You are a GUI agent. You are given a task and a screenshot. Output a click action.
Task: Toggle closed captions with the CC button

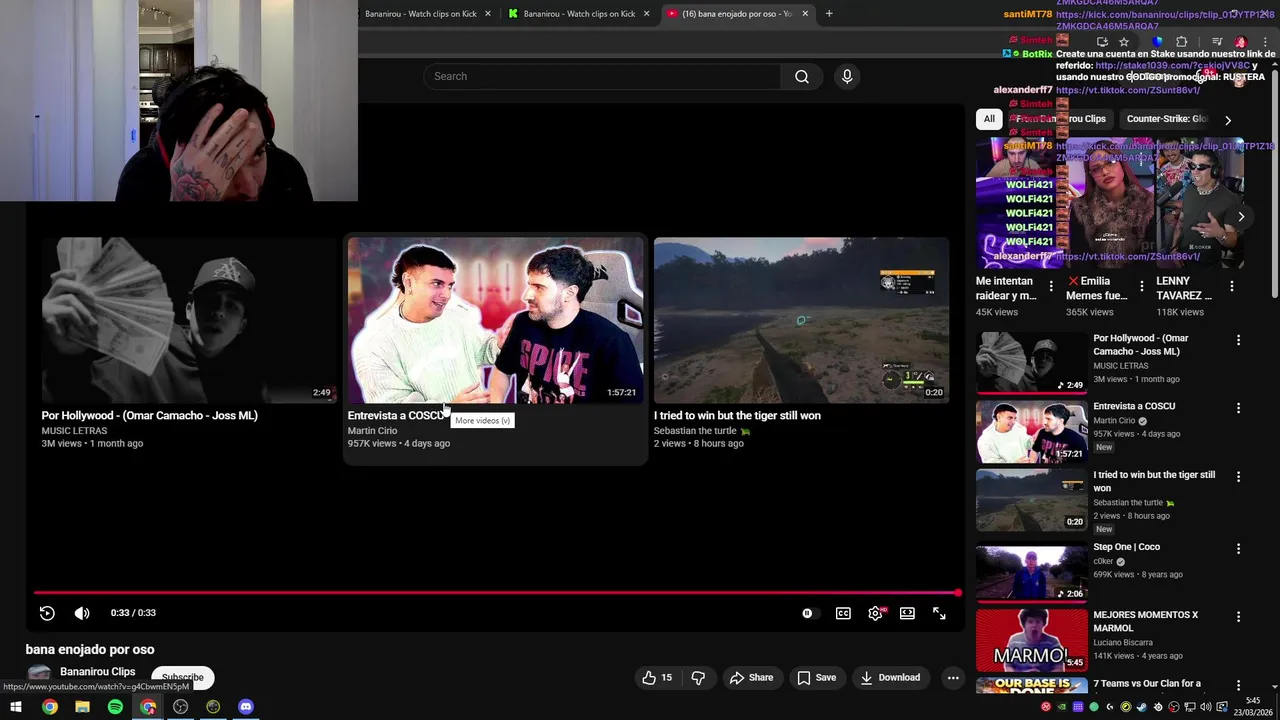tap(843, 613)
